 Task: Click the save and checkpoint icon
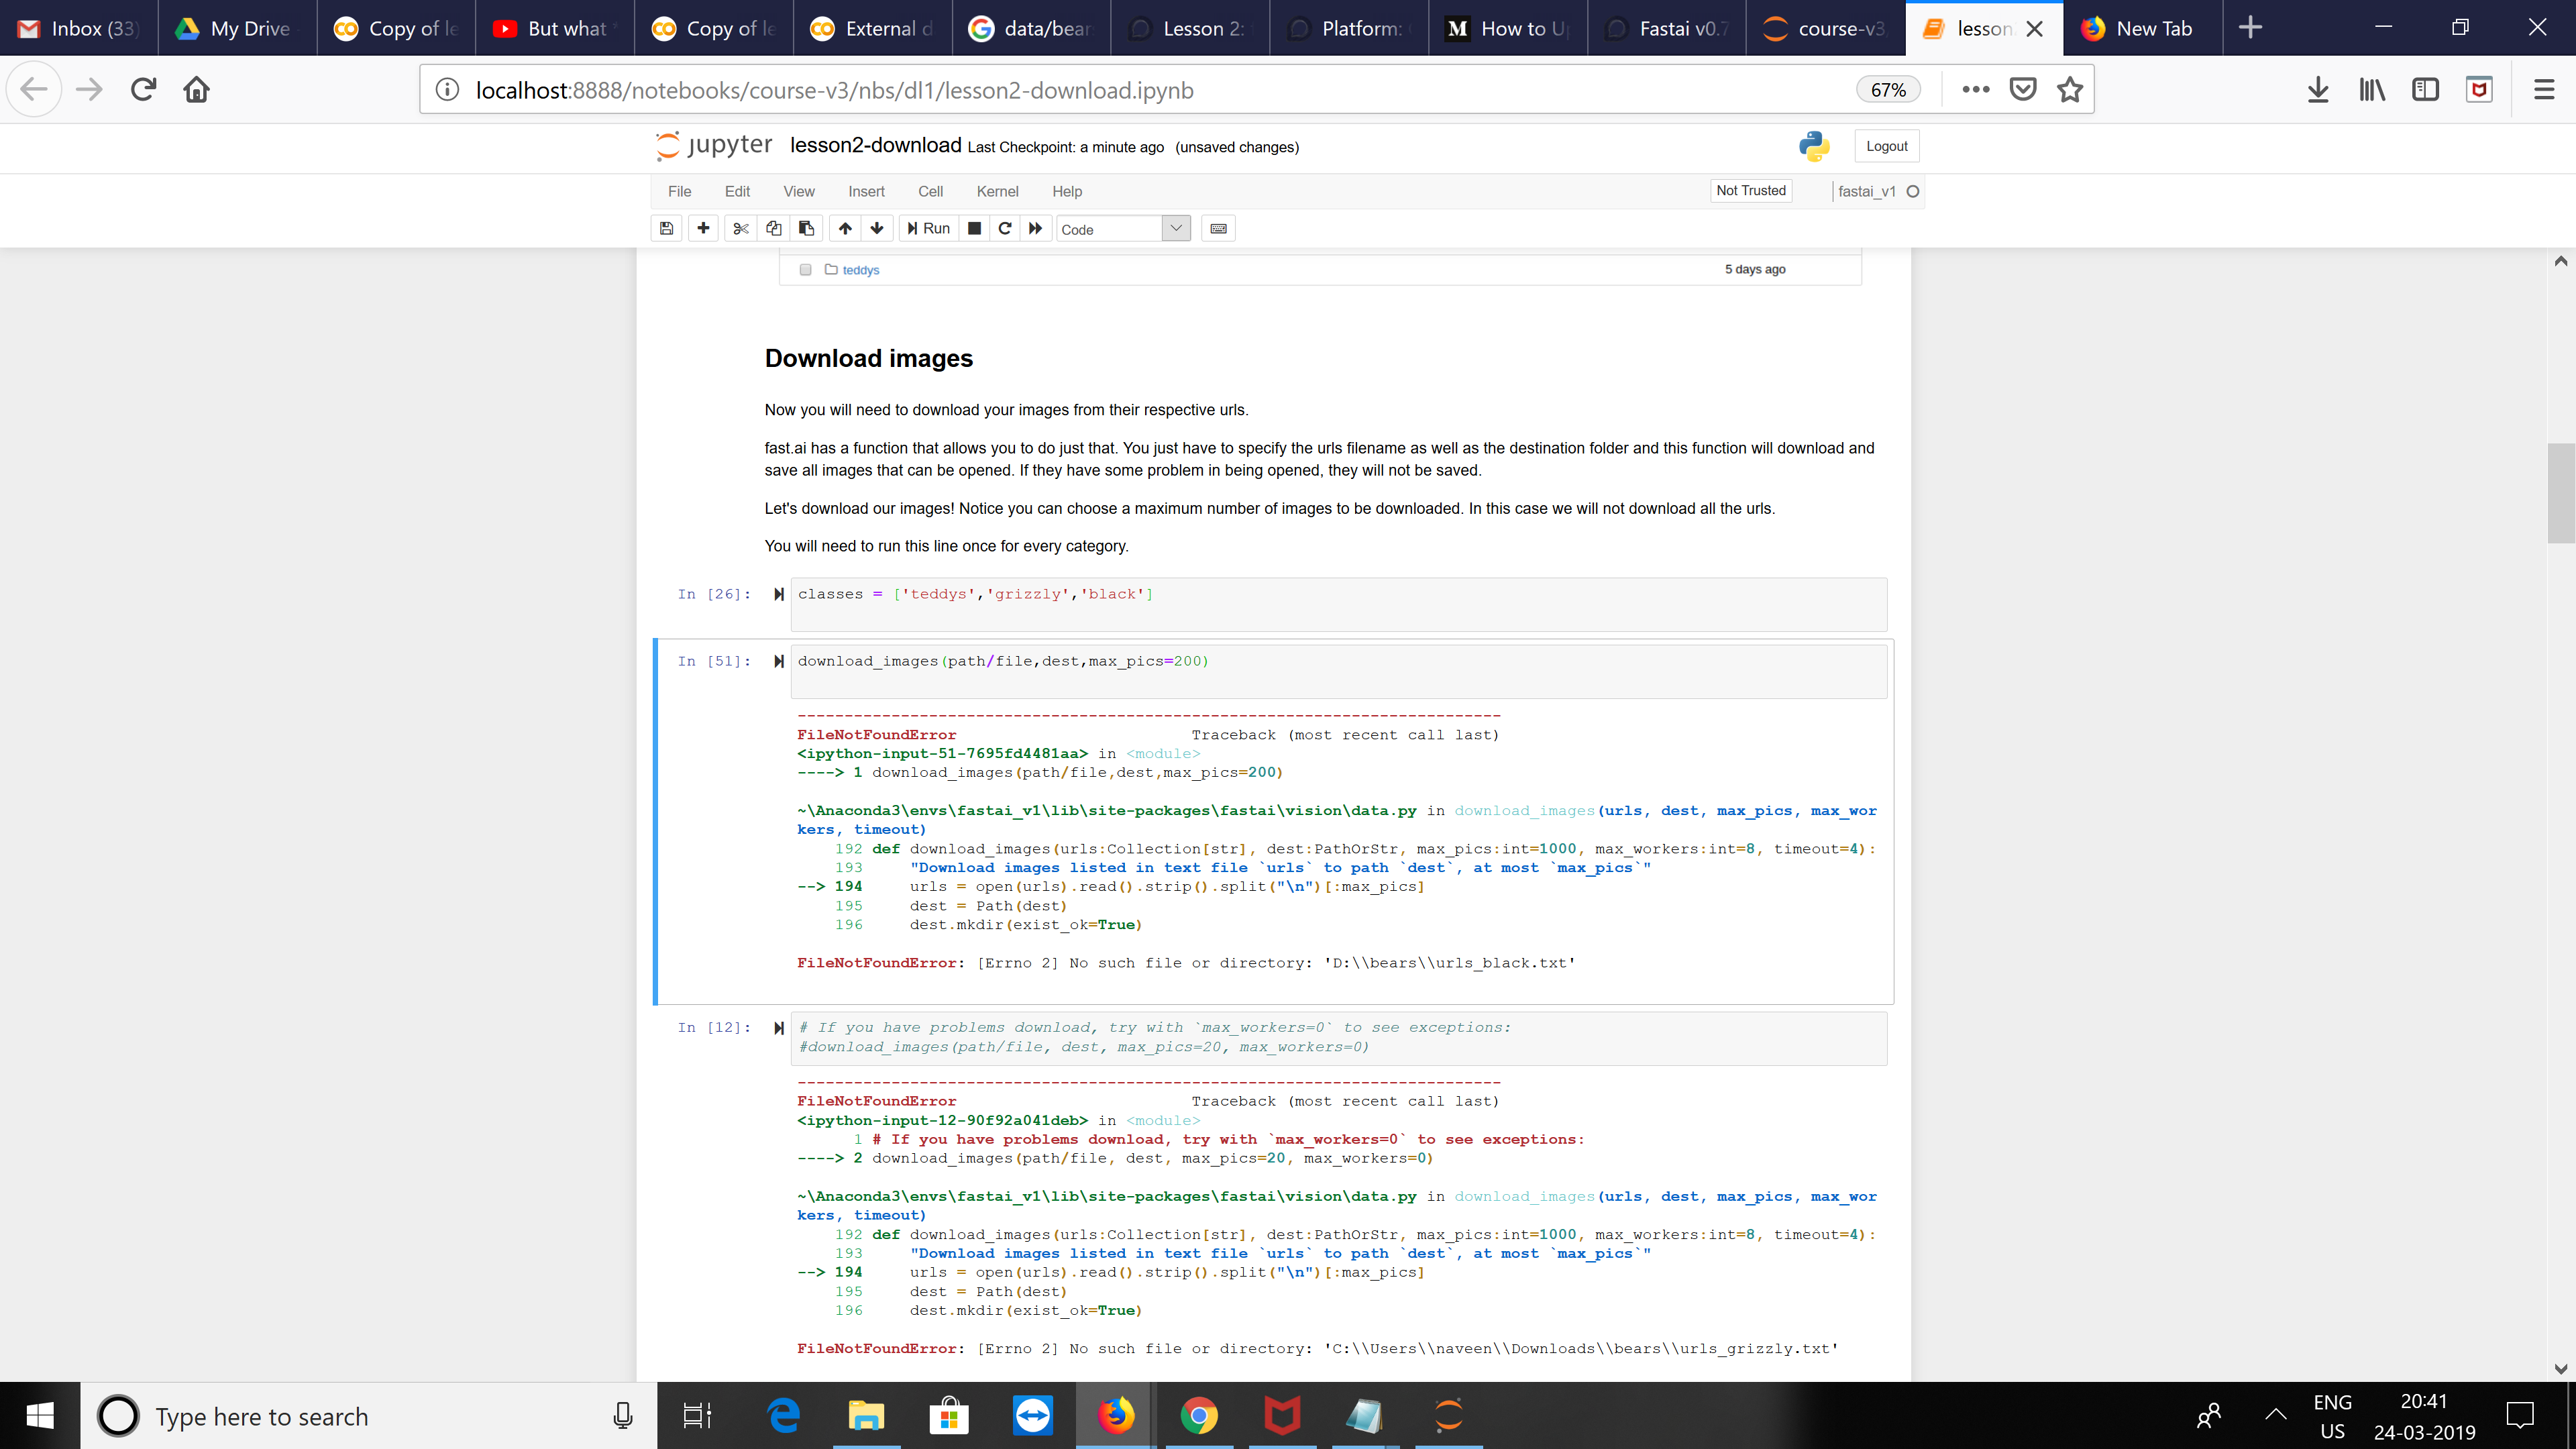click(666, 228)
